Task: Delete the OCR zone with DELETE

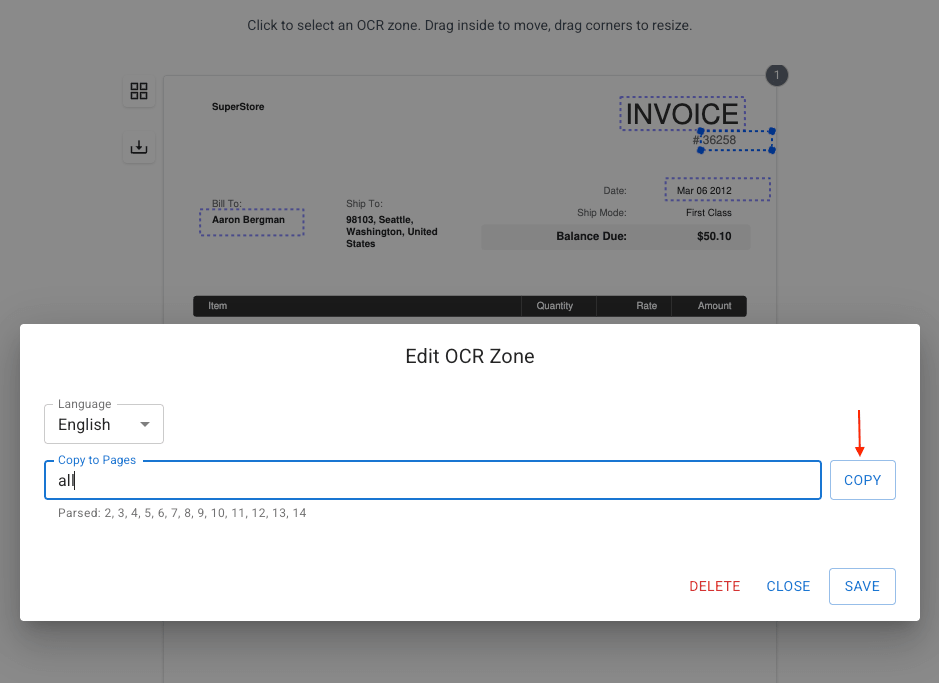Action: (x=714, y=587)
